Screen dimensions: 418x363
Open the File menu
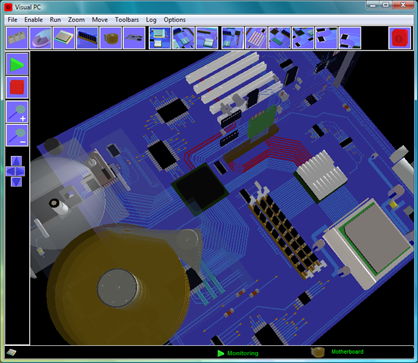[x=12, y=20]
